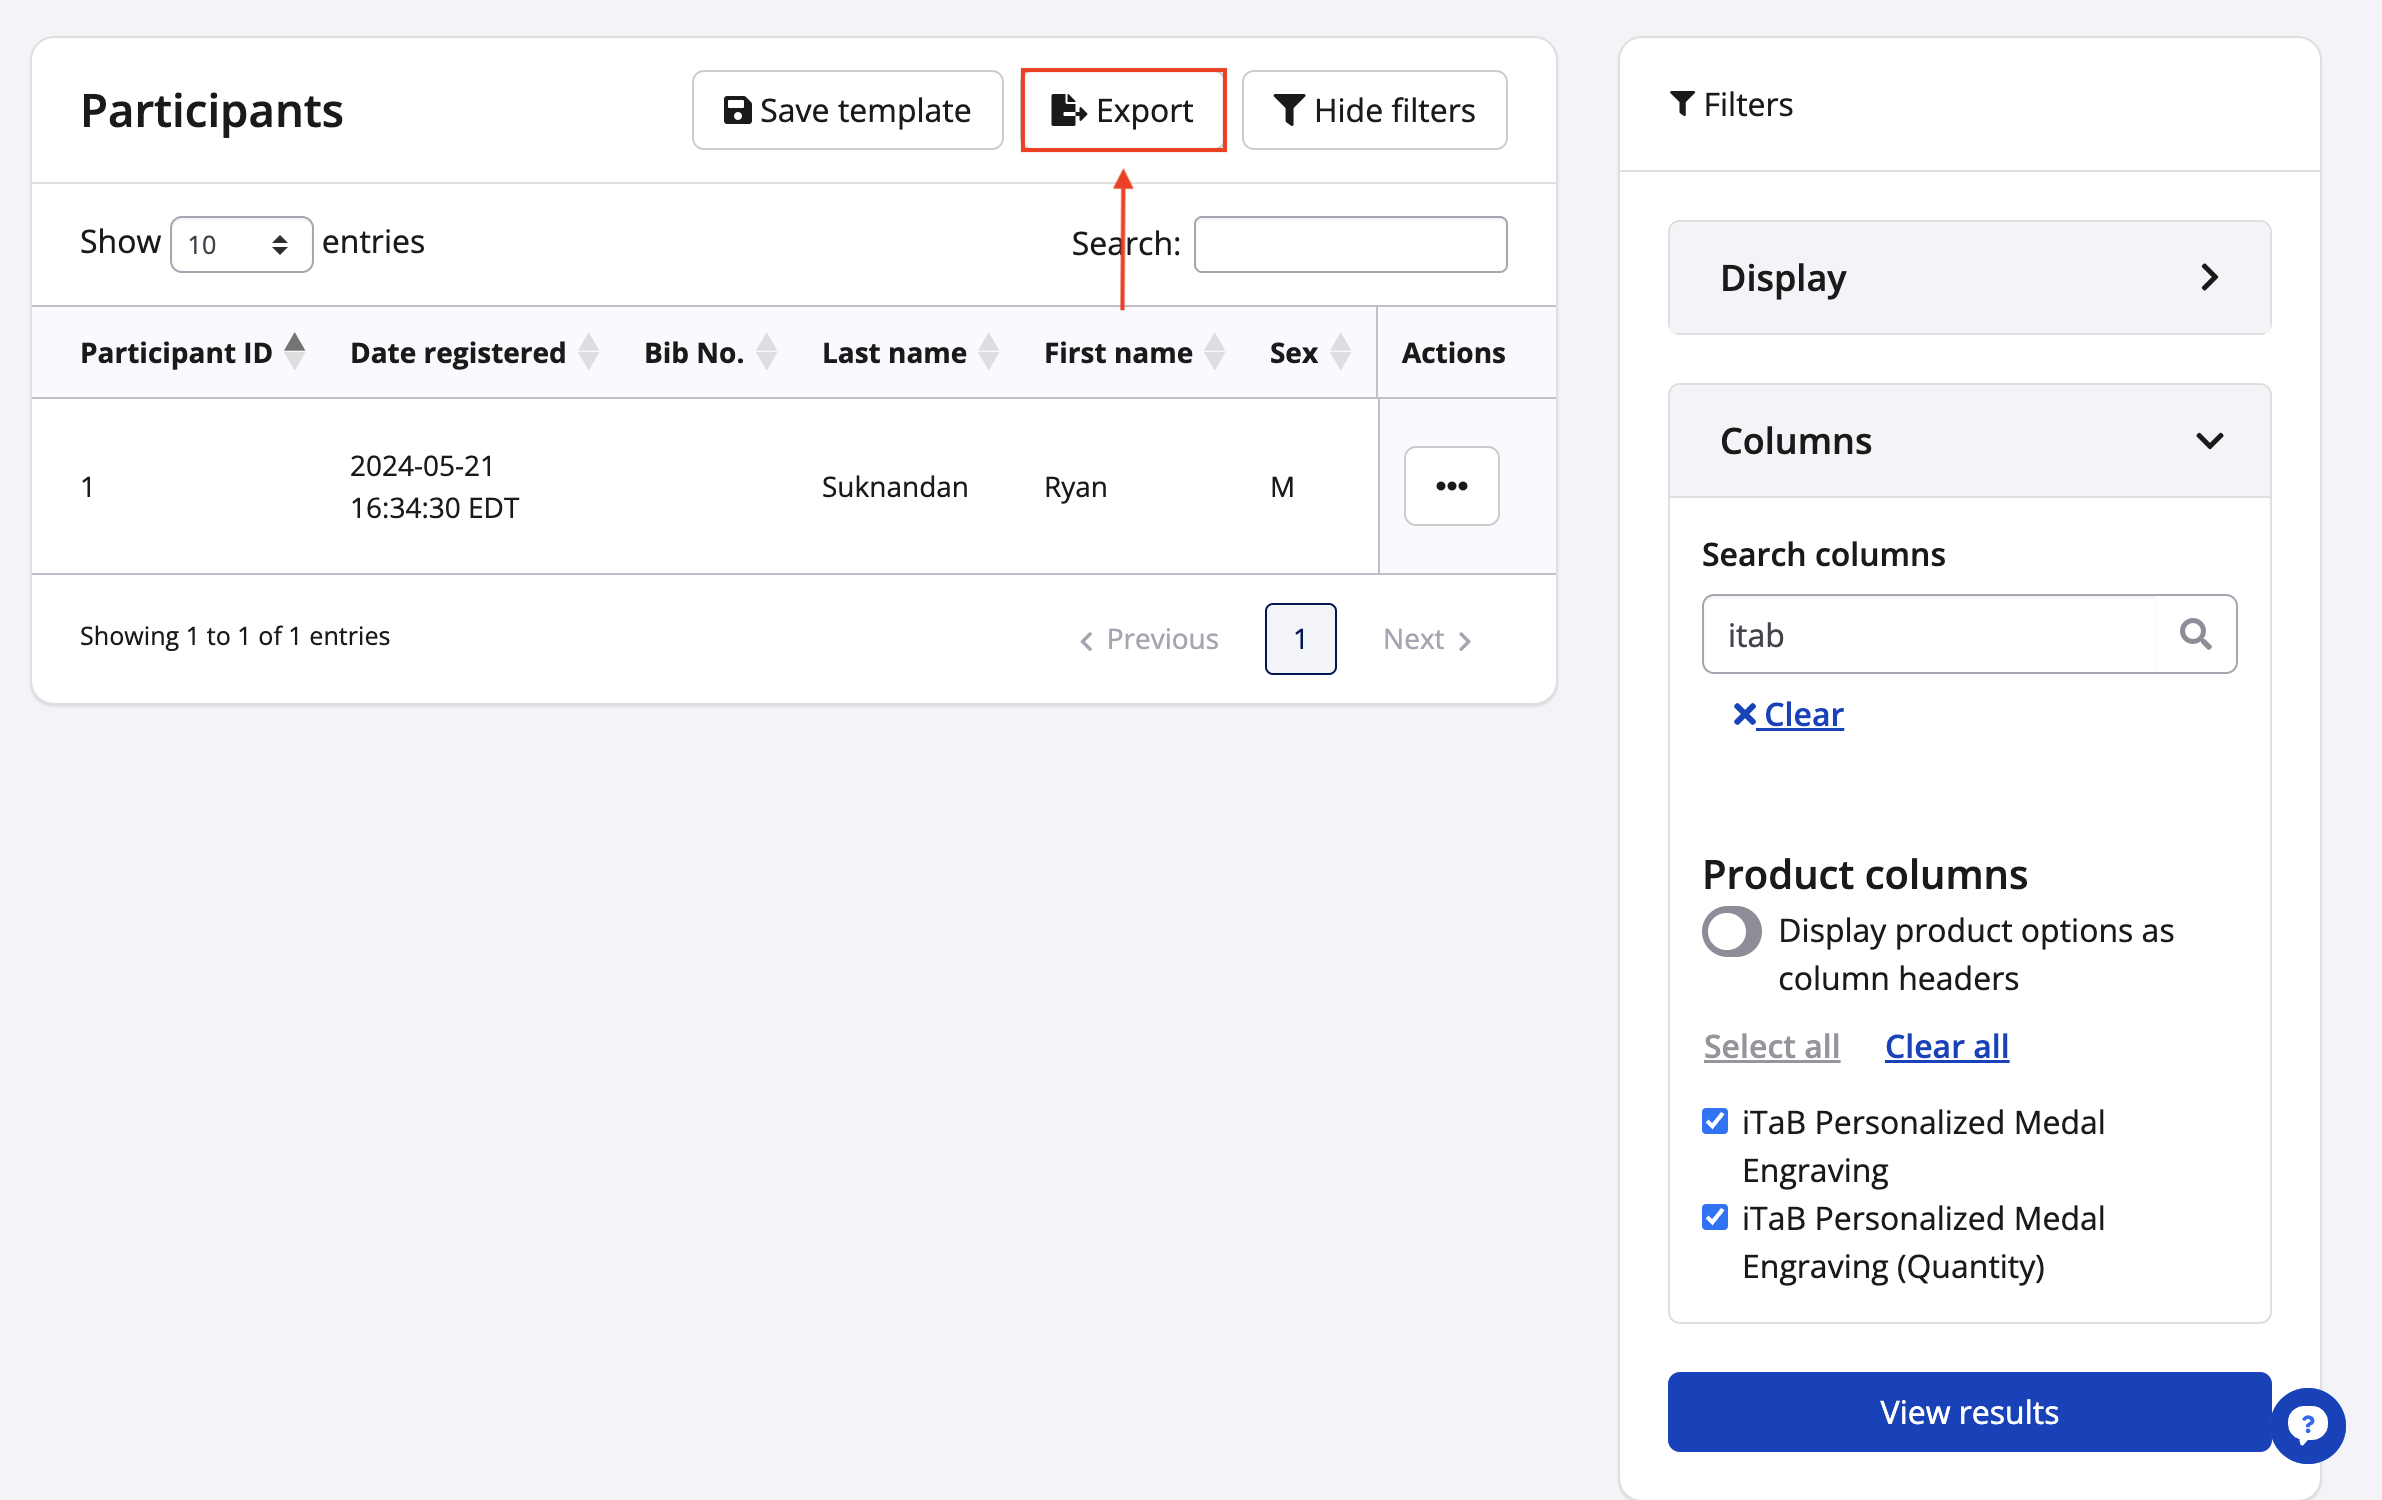Open the help chat bubble
The width and height of the screenshot is (2382, 1500).
2307,1424
